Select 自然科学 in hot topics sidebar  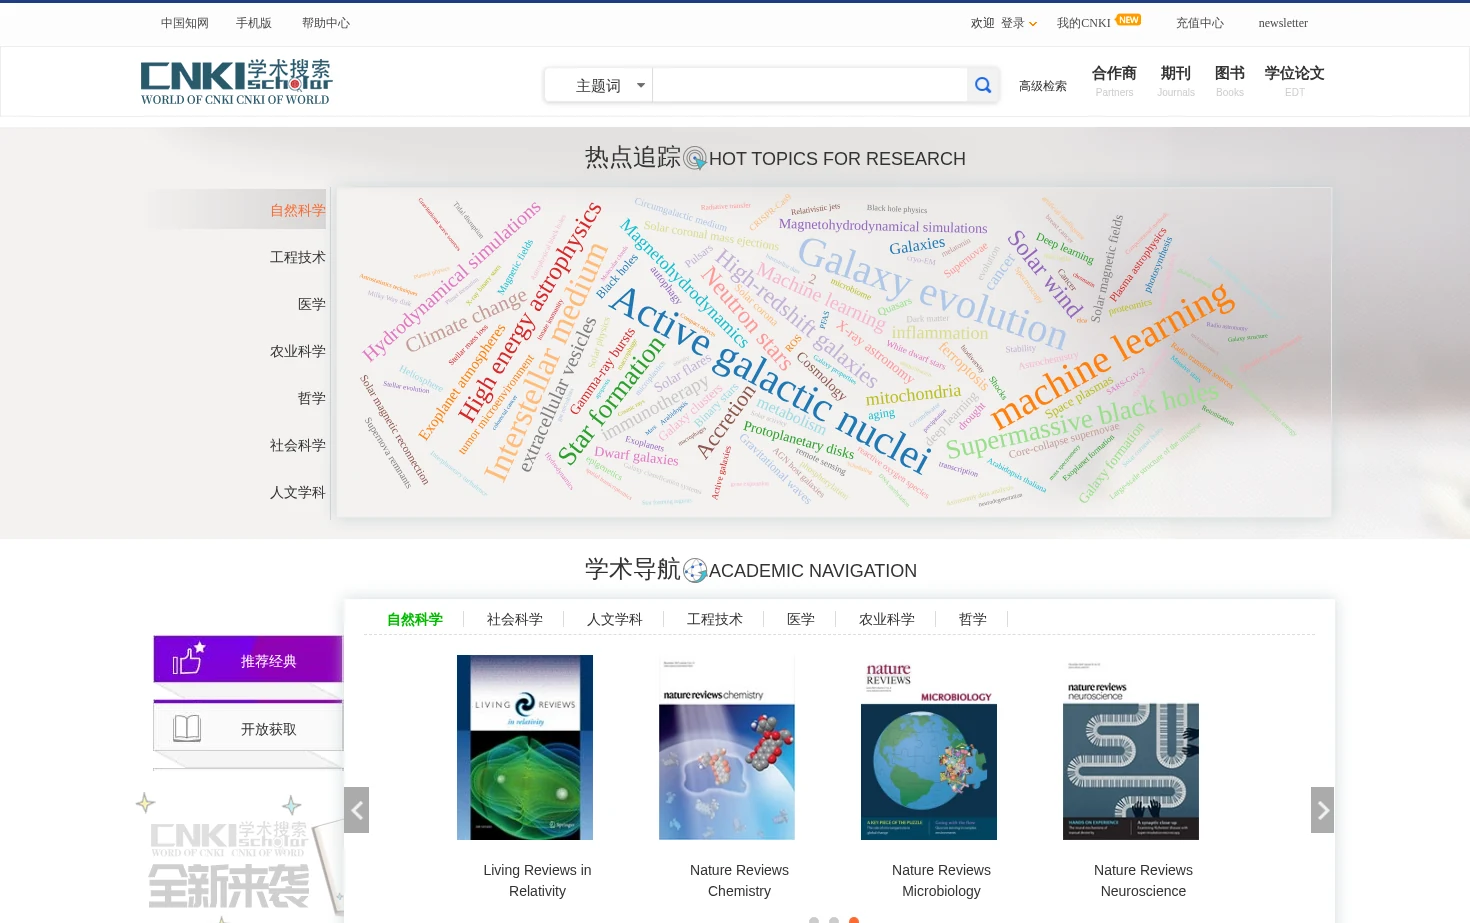click(x=297, y=210)
